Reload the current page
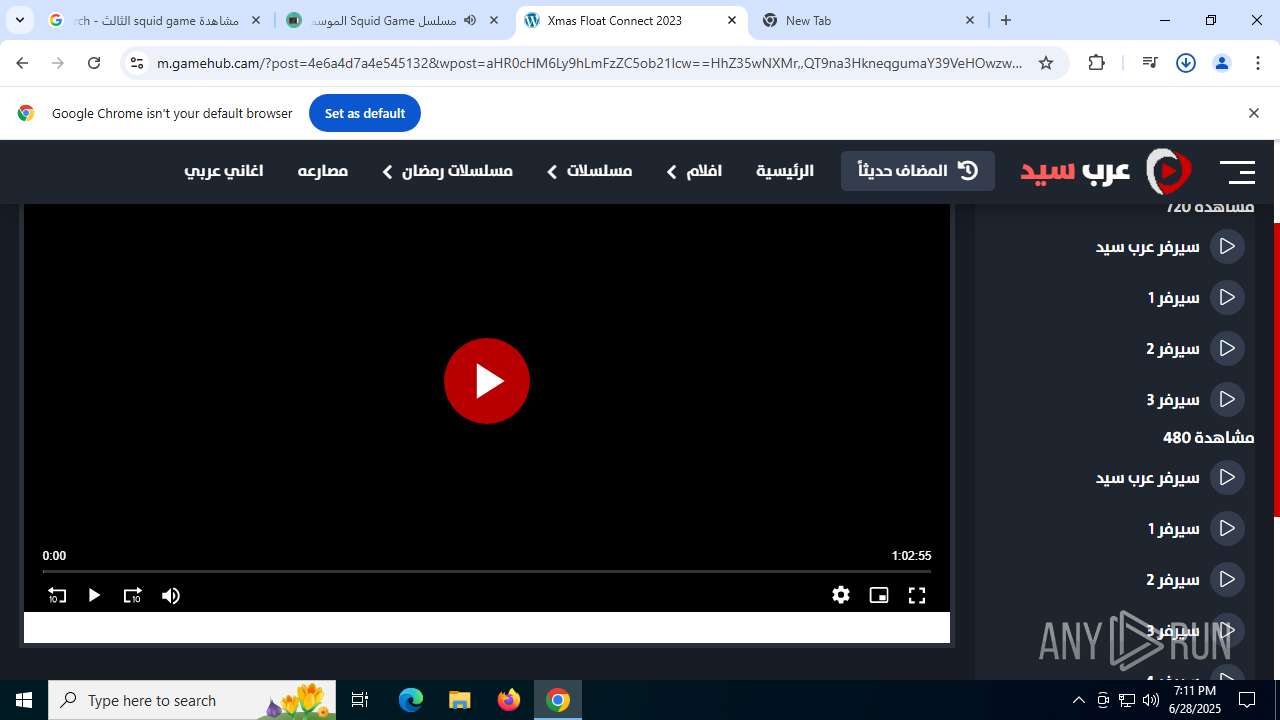This screenshot has height=720, width=1280. click(x=94, y=63)
